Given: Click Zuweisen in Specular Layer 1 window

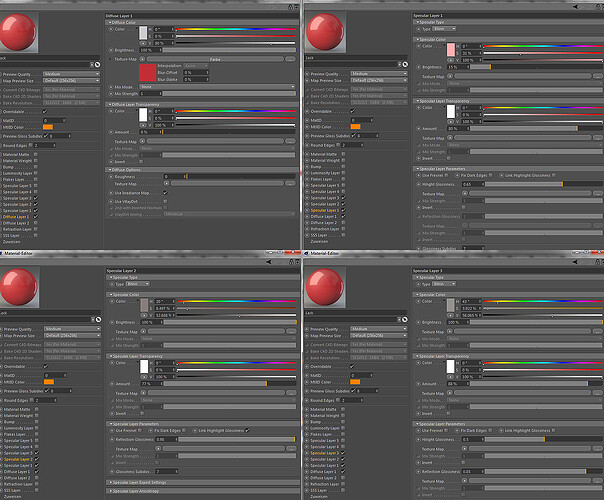Looking at the screenshot, I should coord(319,241).
